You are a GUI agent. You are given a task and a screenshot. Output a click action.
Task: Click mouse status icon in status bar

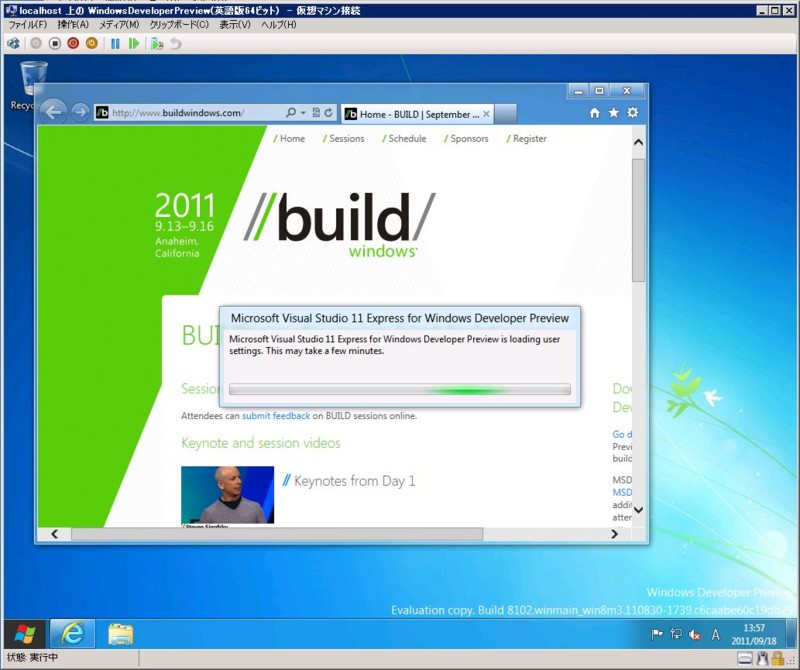point(763,659)
